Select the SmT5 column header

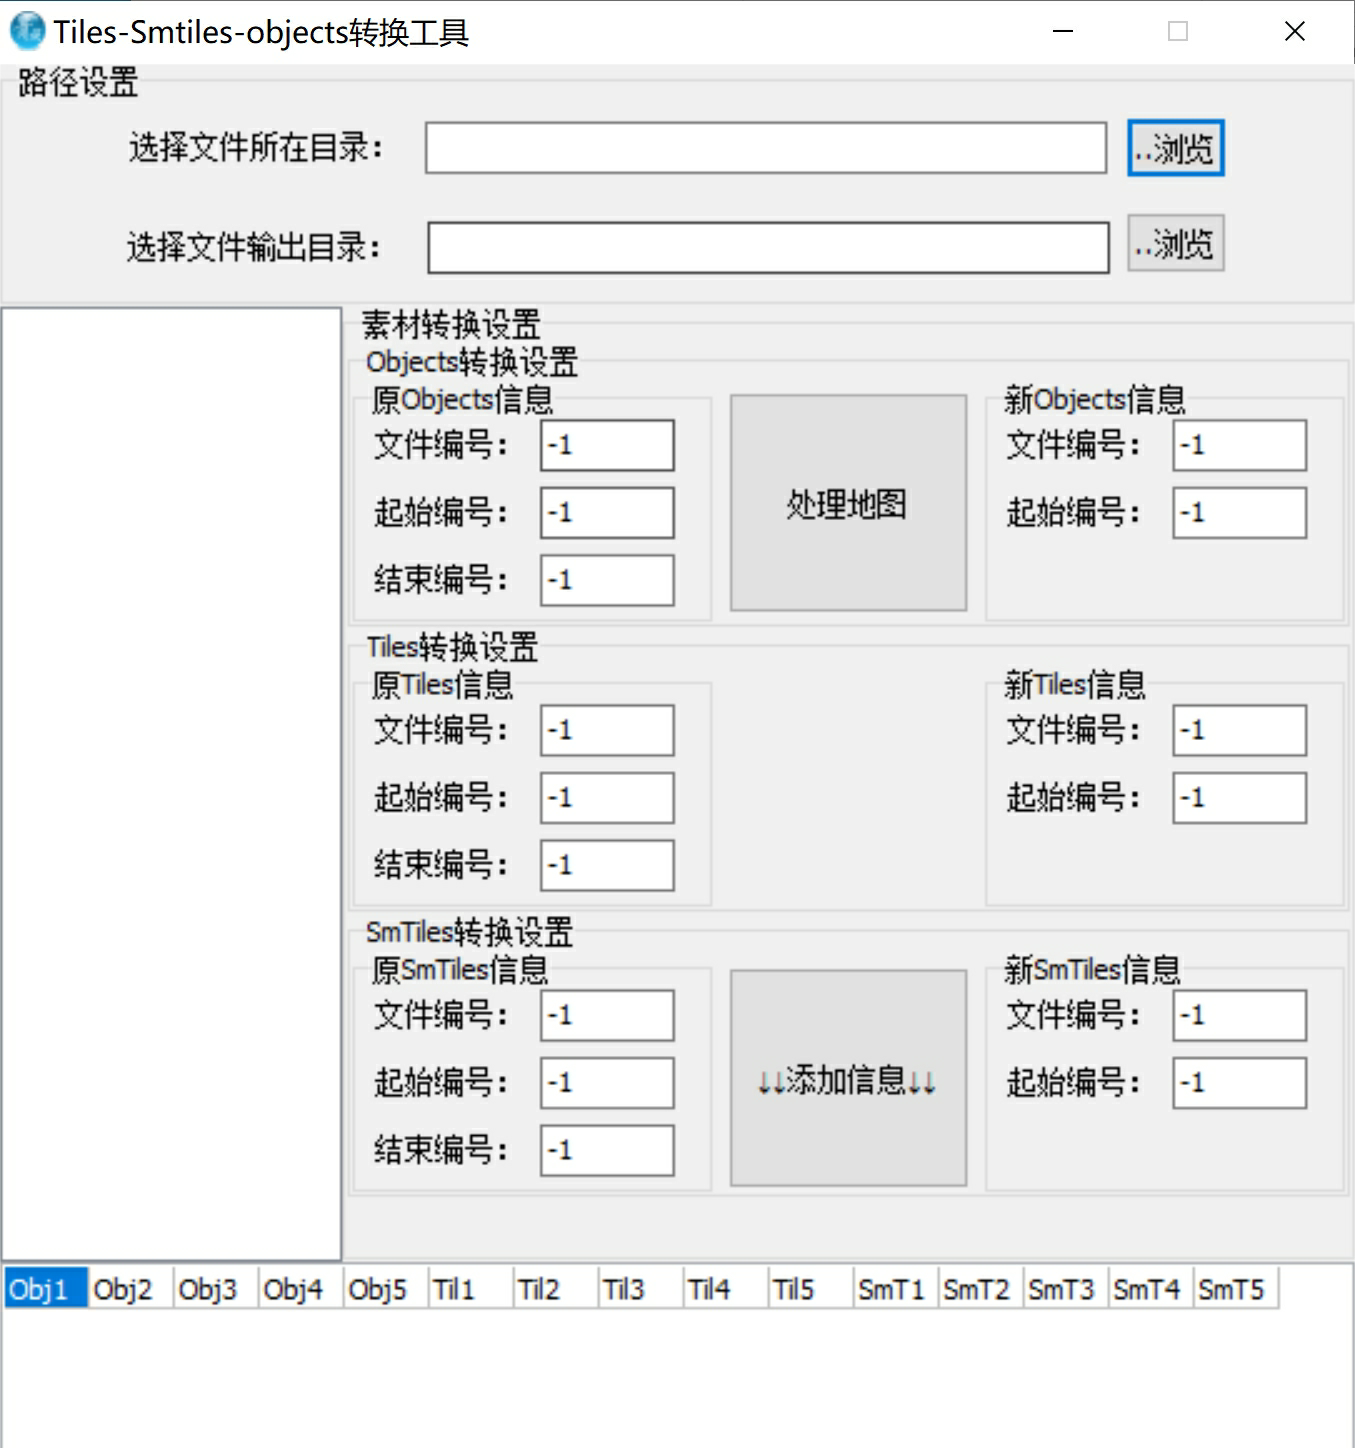1236,1288
